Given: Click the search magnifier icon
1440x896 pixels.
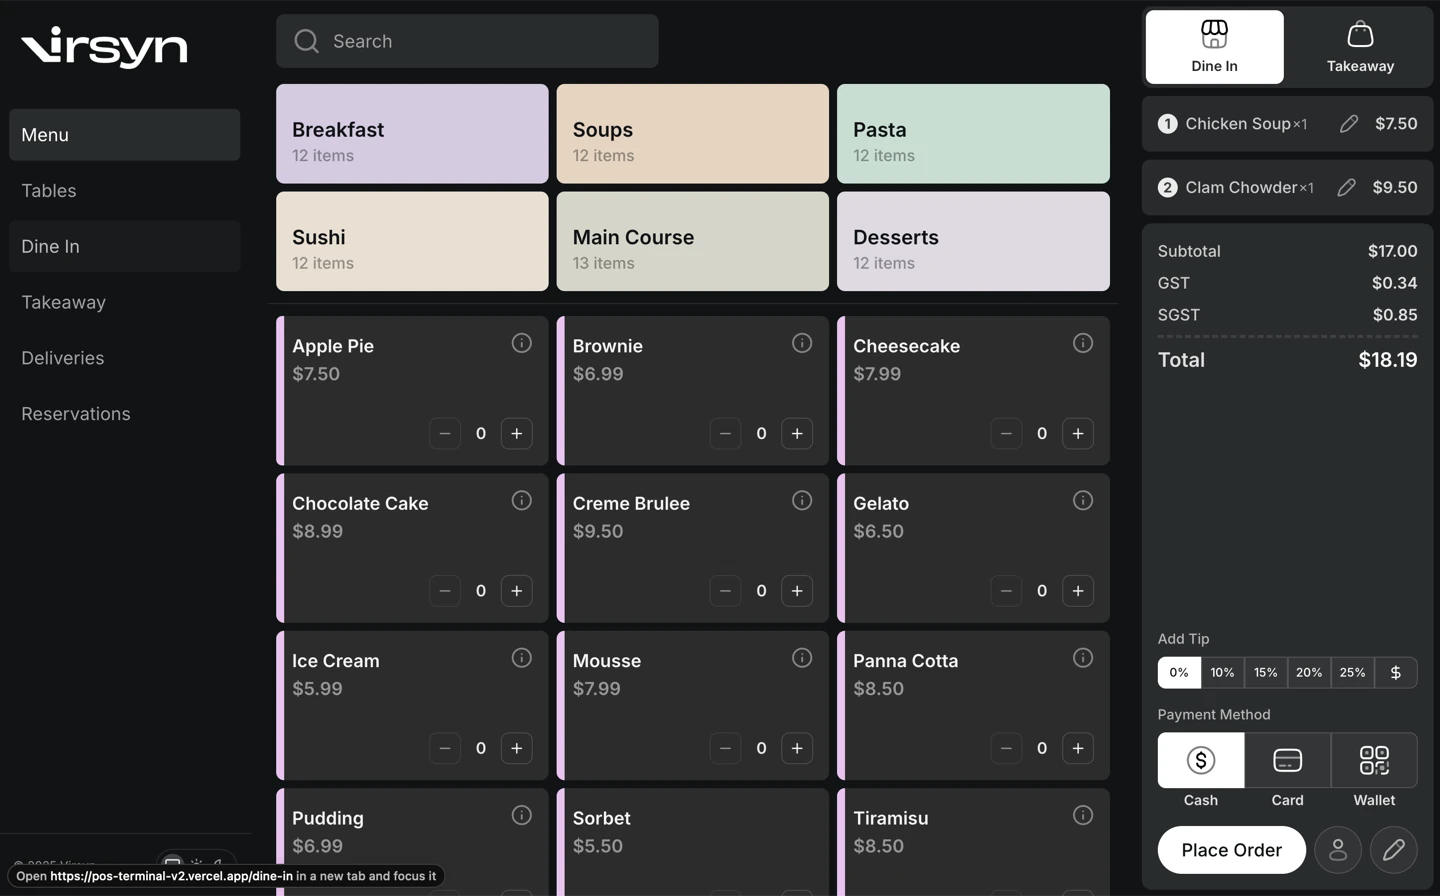Looking at the screenshot, I should pyautogui.click(x=306, y=41).
